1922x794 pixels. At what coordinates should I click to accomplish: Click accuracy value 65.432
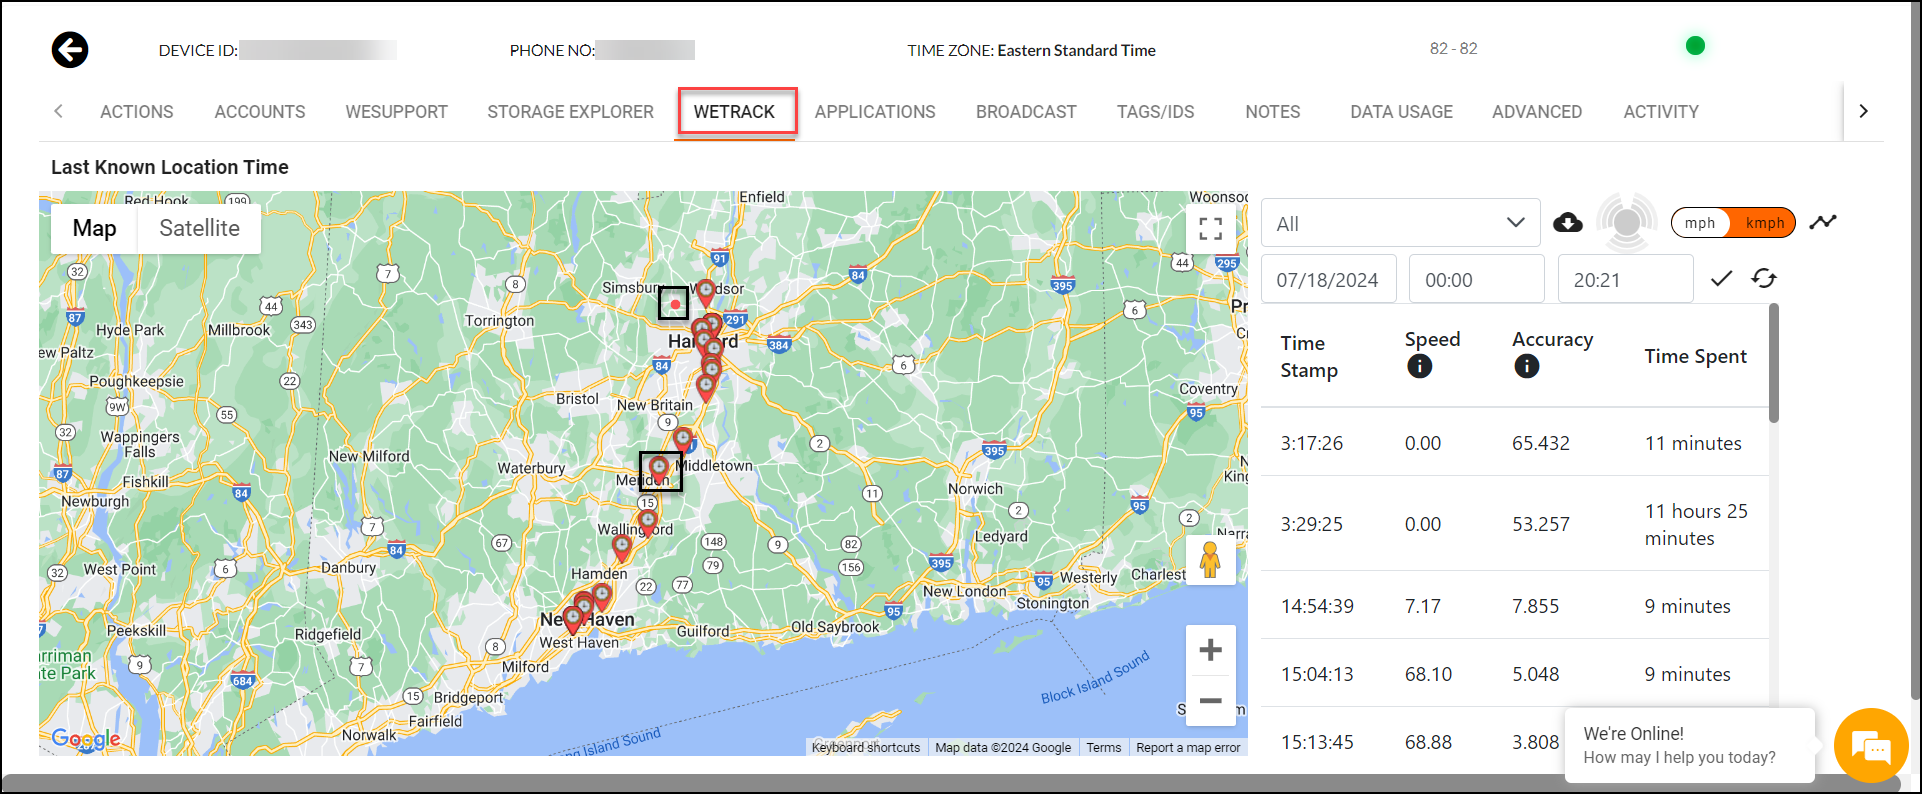1541,443
